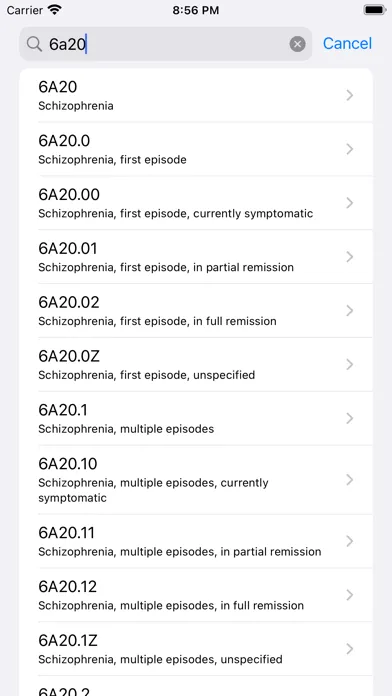Open the chevron for 6A20 Schizophrenia

350,95
